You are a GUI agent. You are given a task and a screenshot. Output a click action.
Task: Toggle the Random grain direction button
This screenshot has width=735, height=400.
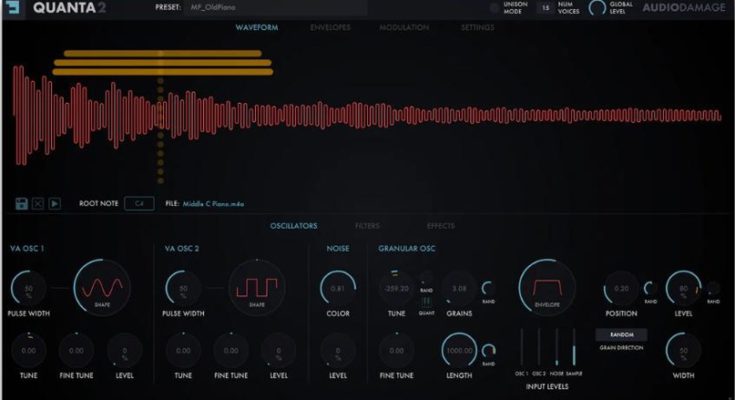coord(621,334)
